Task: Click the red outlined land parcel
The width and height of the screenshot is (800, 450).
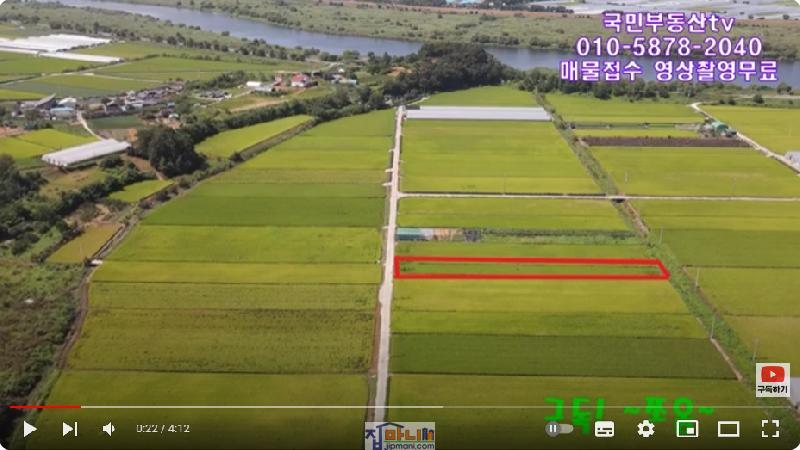Action: [530, 268]
